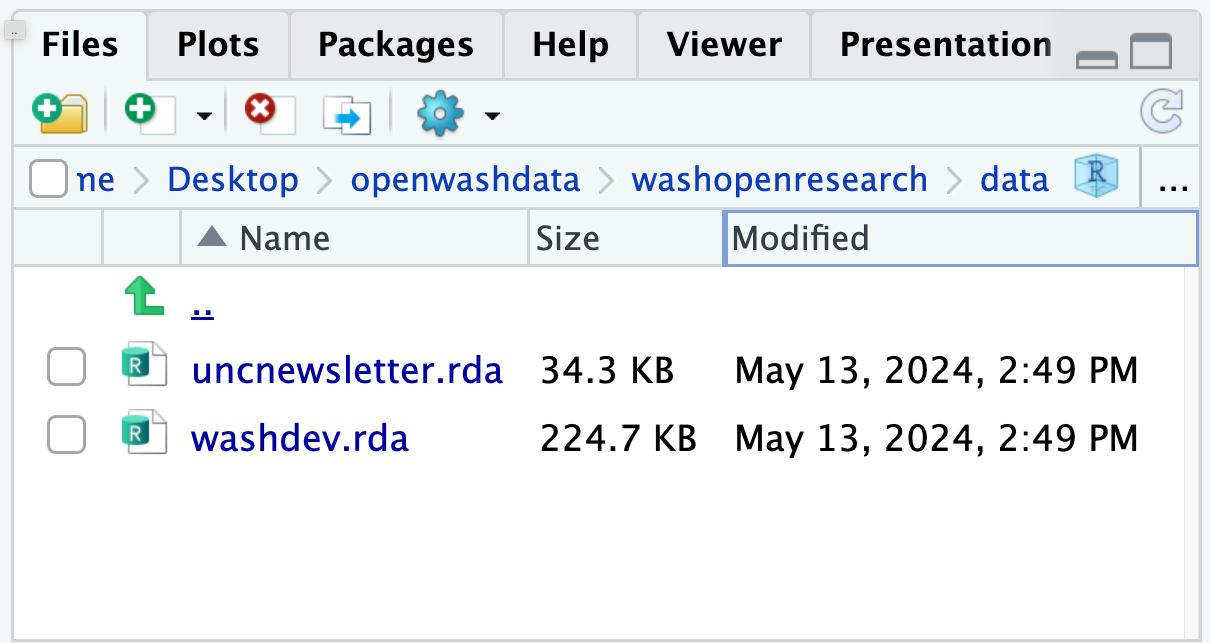The height and width of the screenshot is (643, 1210).
Task: Click the rename file arrow icon
Action: click(347, 115)
